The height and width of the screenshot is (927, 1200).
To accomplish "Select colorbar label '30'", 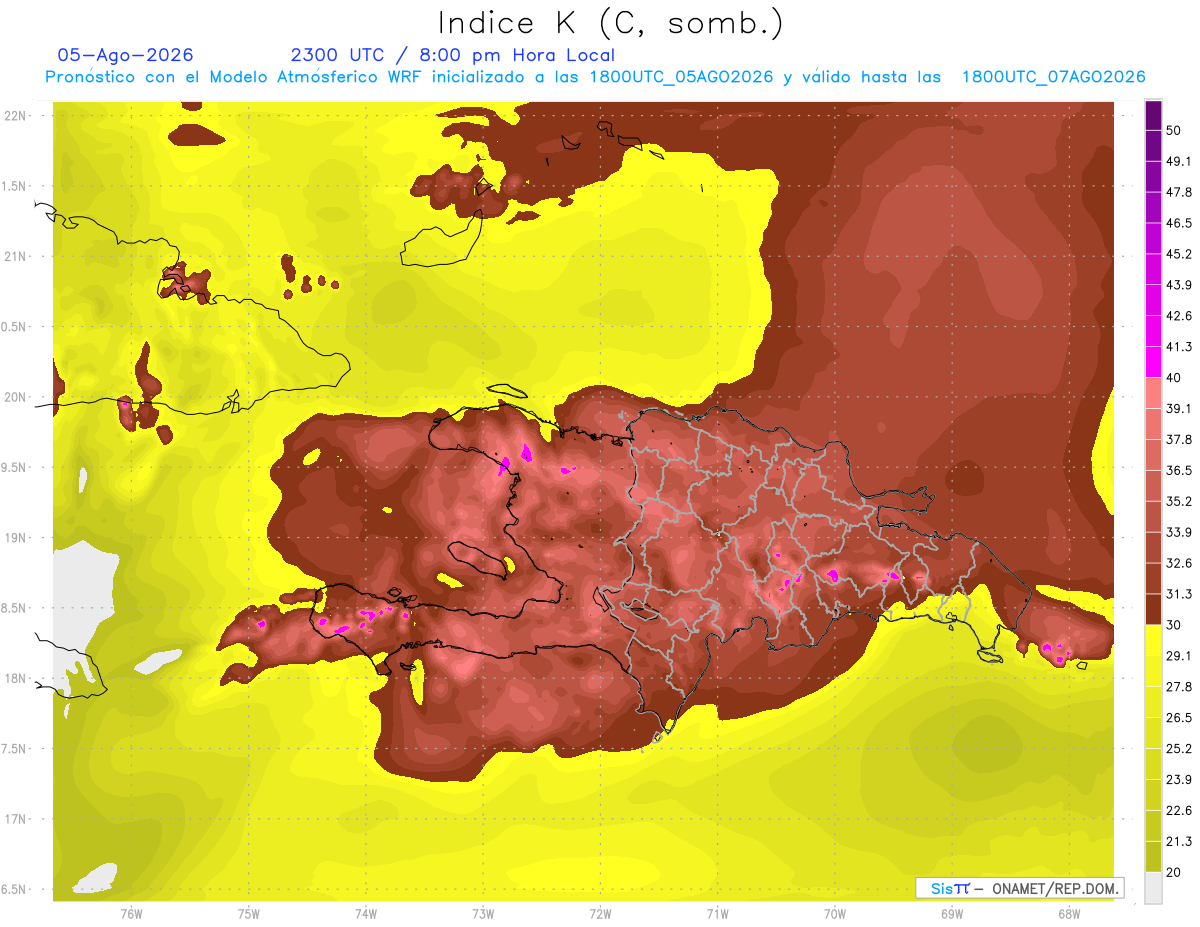I will (x=1175, y=625).
